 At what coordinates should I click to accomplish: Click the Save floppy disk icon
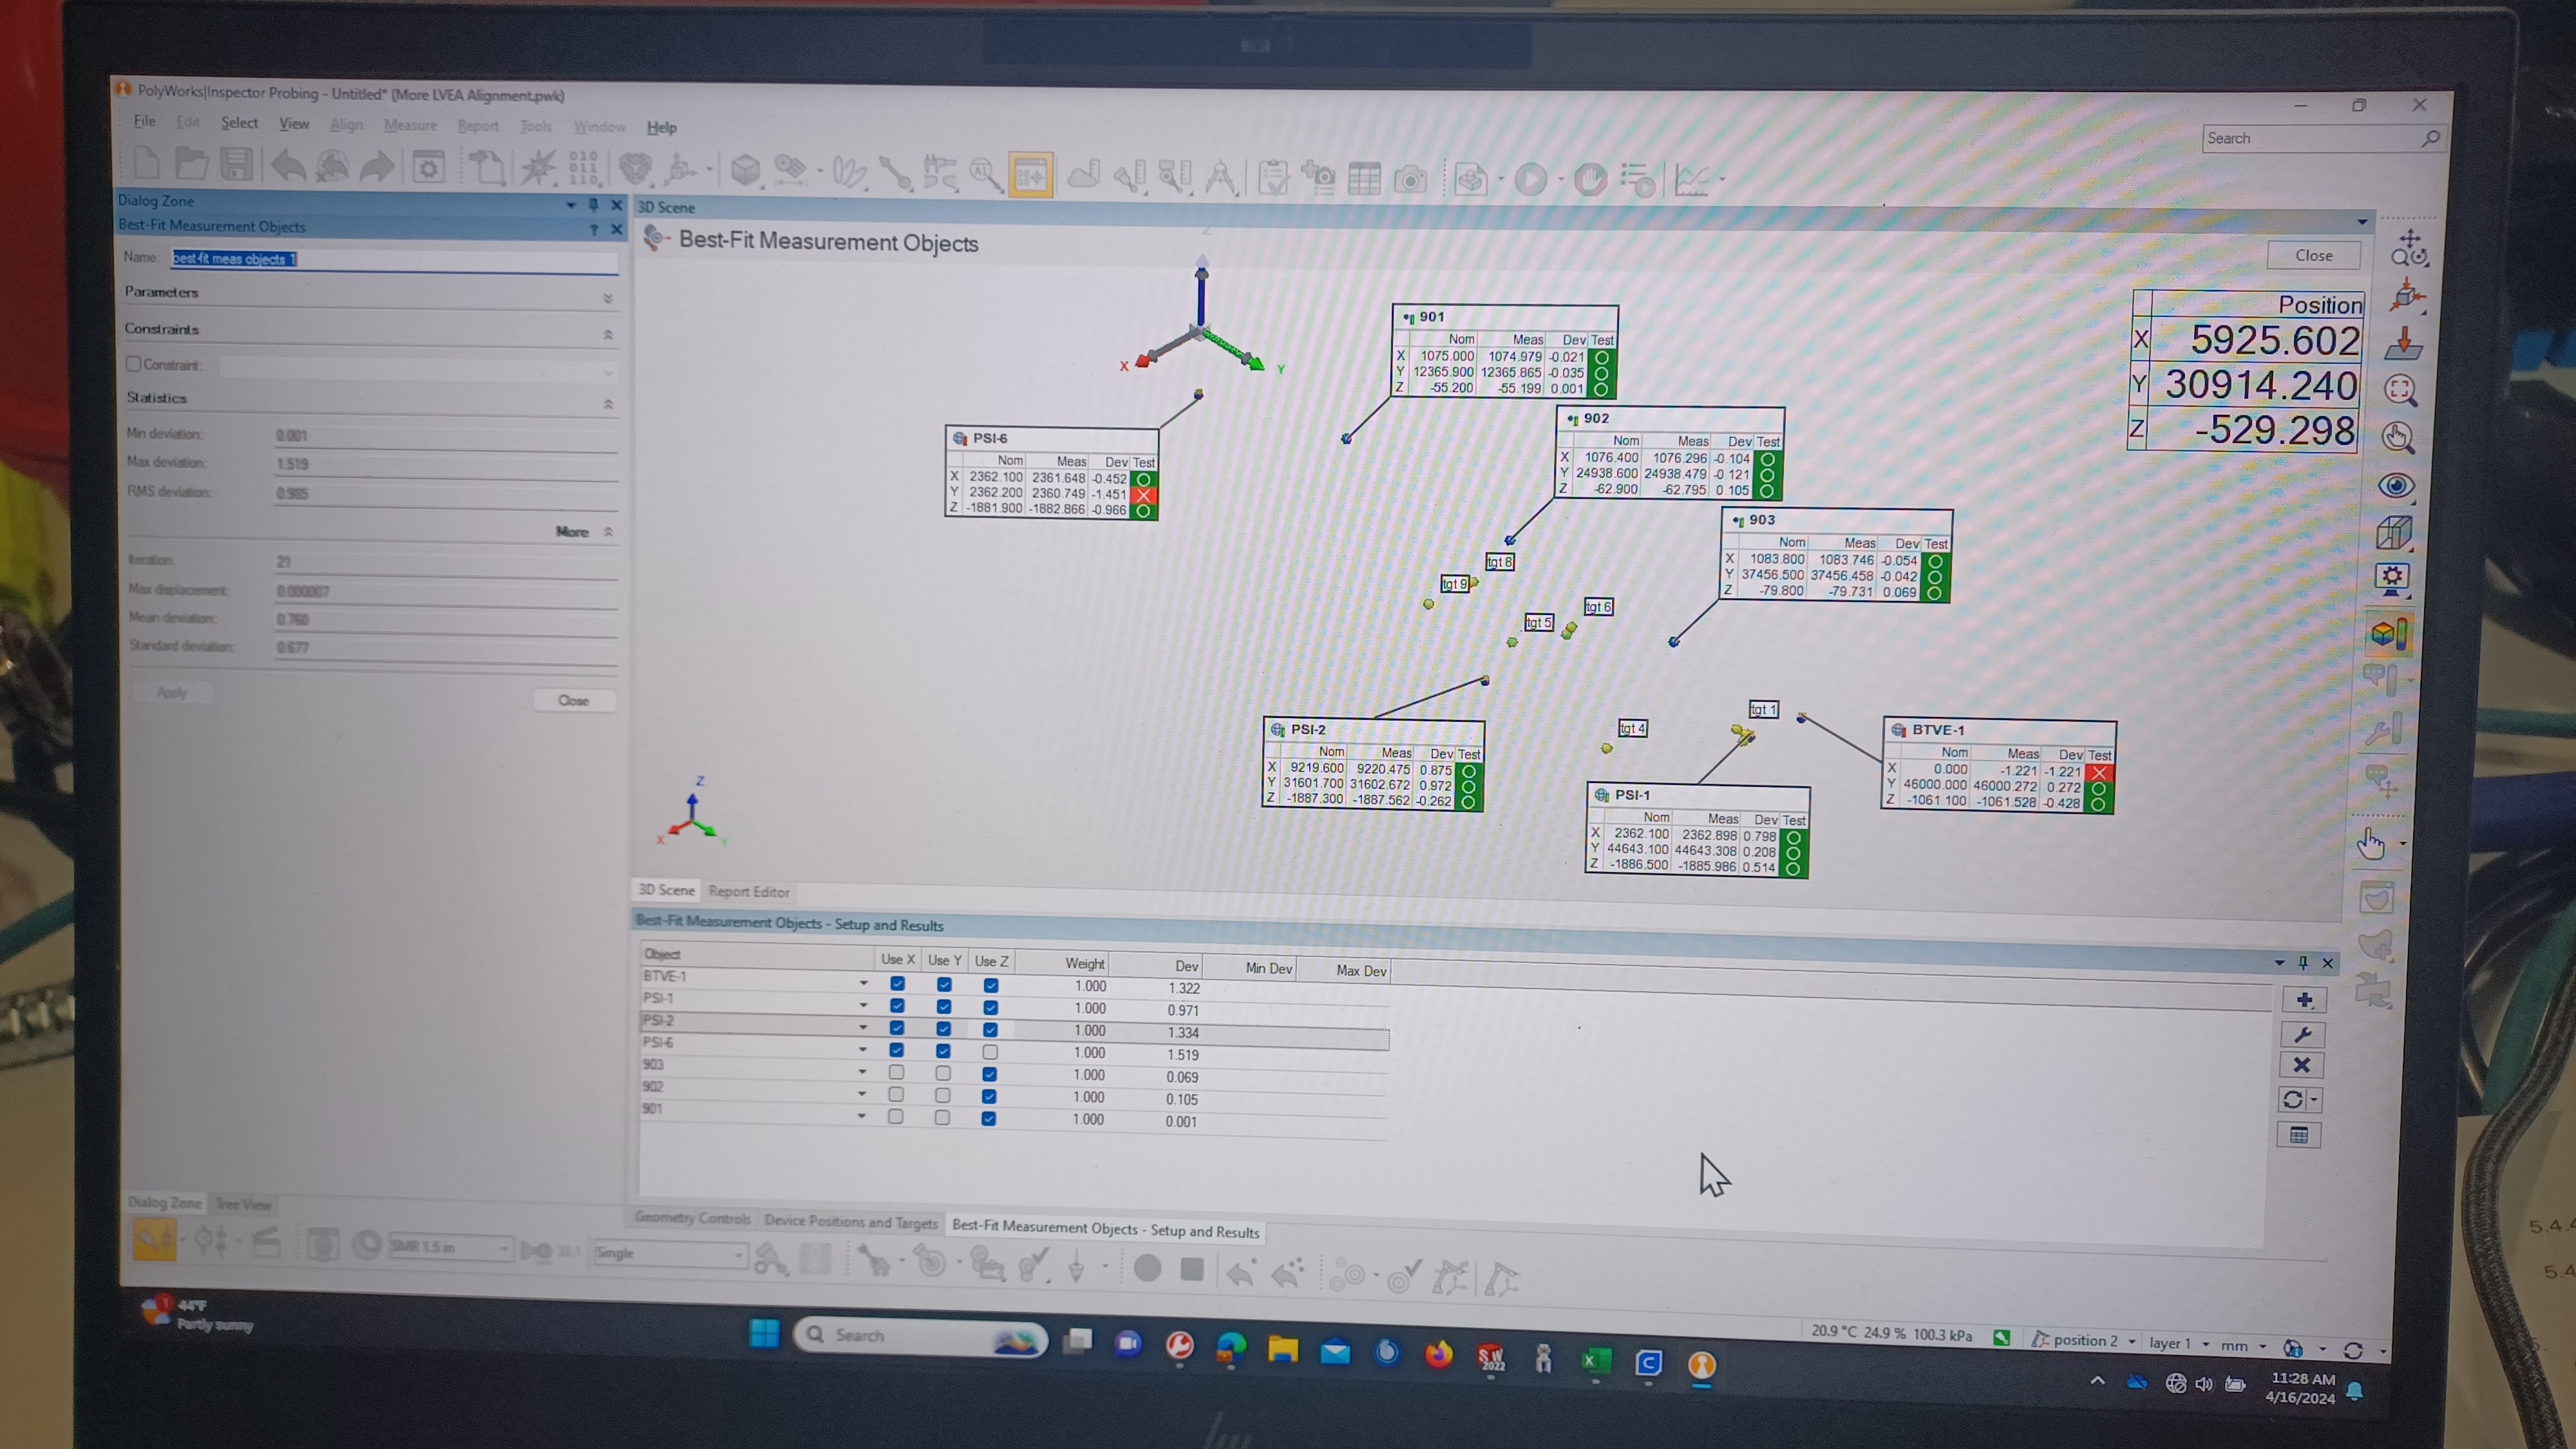[236, 164]
